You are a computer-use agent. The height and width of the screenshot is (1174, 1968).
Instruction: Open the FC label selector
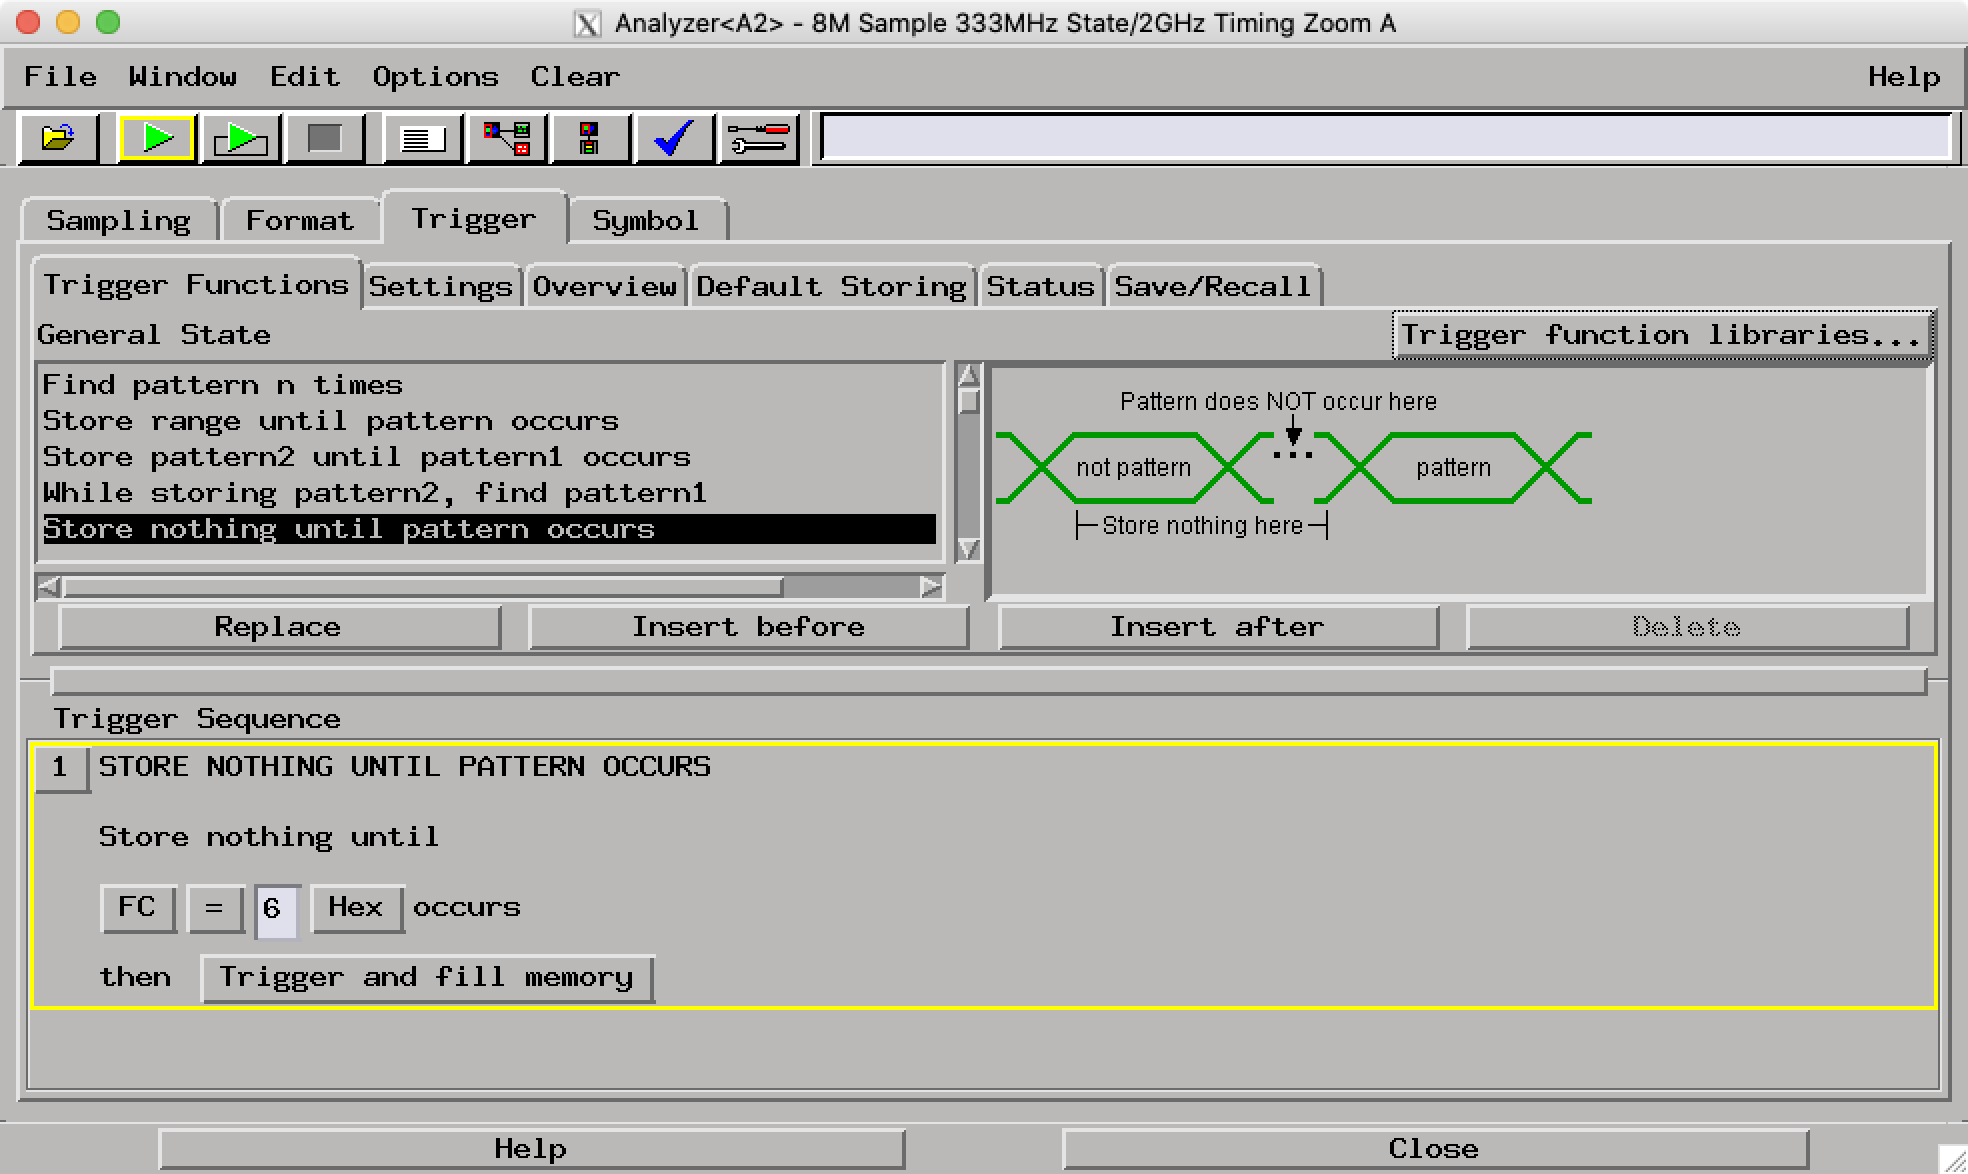pos(138,908)
